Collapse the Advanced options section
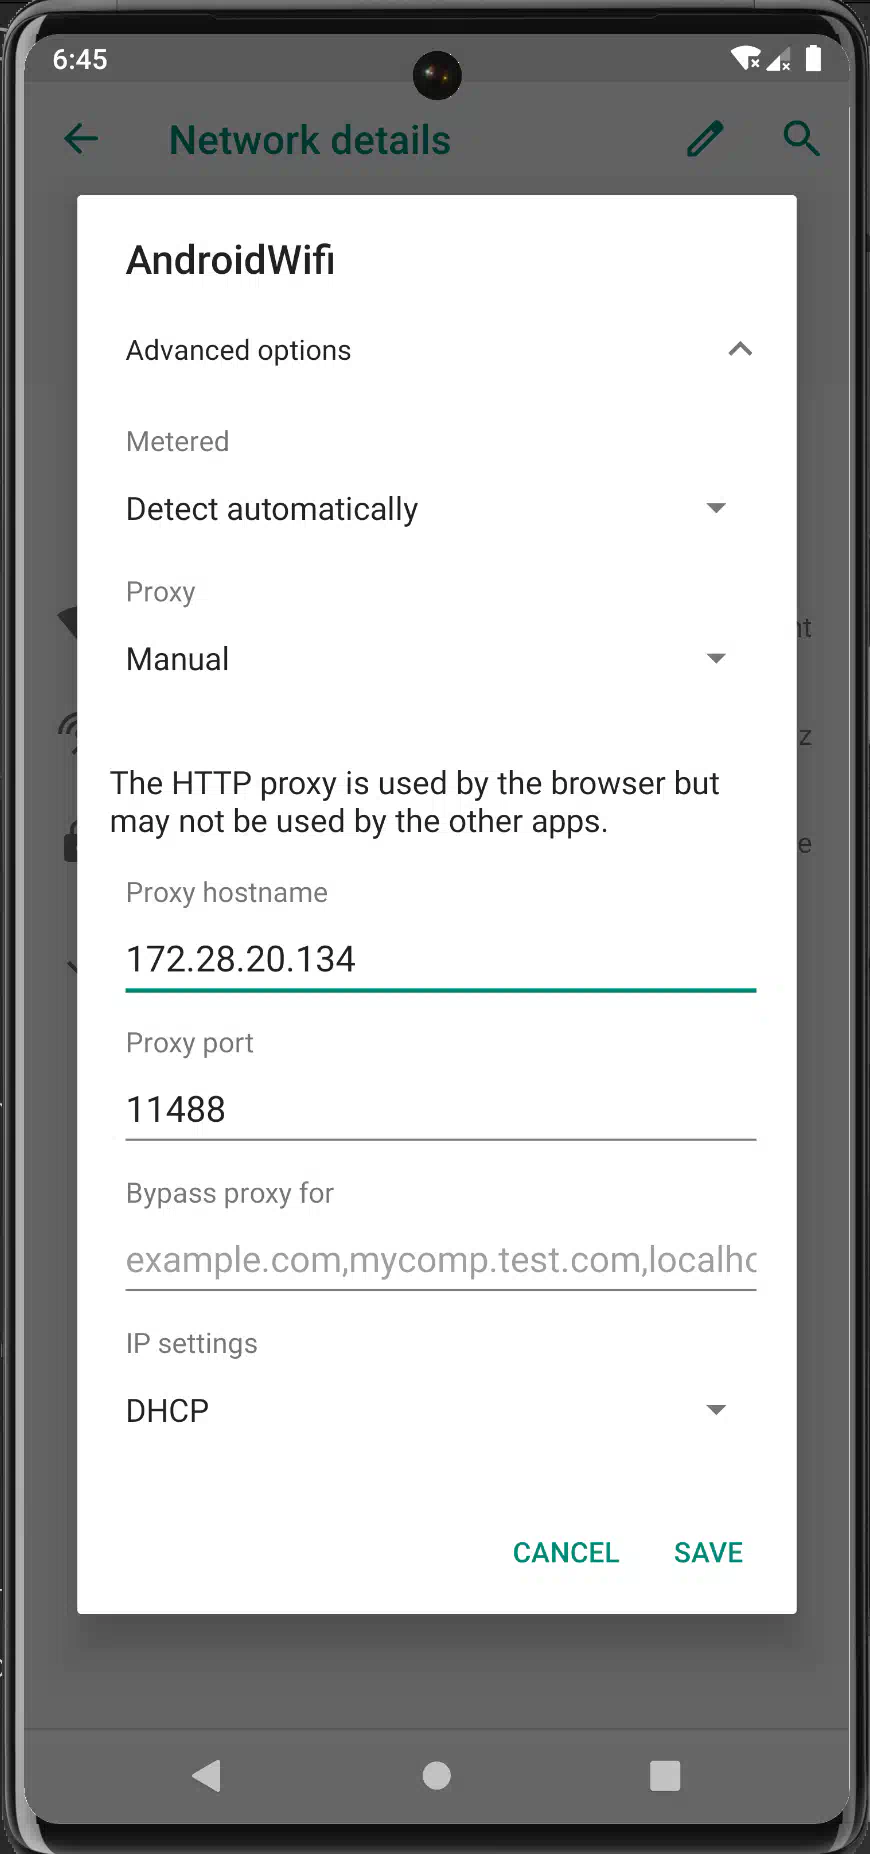Image resolution: width=870 pixels, height=1854 pixels. [x=740, y=349]
